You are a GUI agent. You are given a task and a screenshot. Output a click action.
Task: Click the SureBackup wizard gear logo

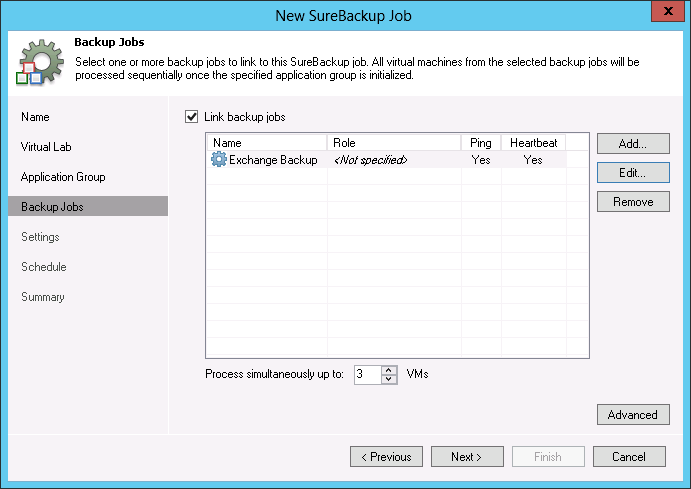click(41, 62)
